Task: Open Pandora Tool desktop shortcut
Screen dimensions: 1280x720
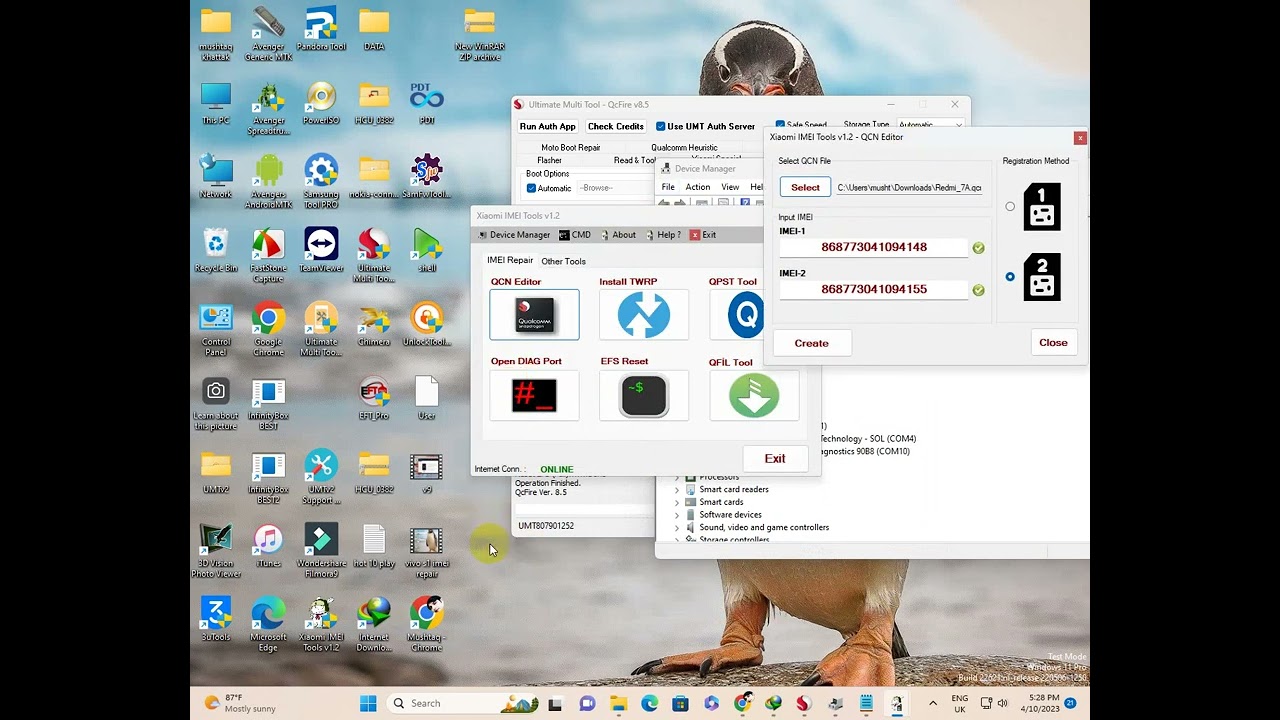Action: point(321,29)
